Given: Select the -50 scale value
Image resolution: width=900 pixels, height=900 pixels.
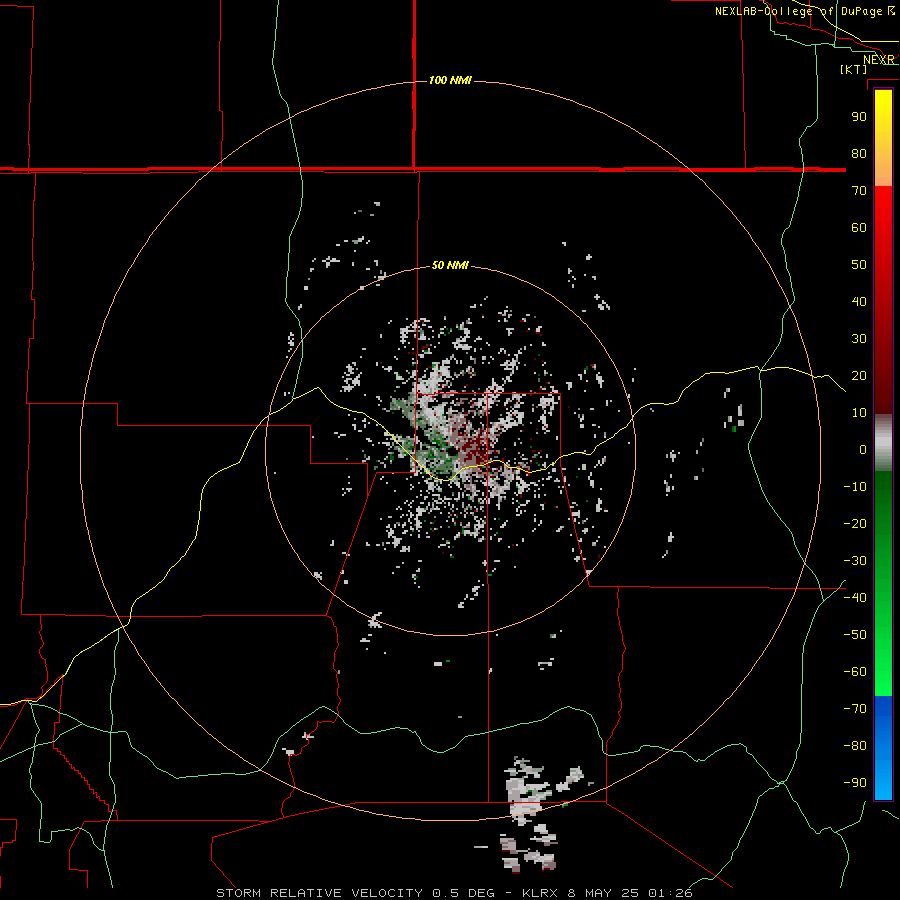Looking at the screenshot, I should (855, 635).
